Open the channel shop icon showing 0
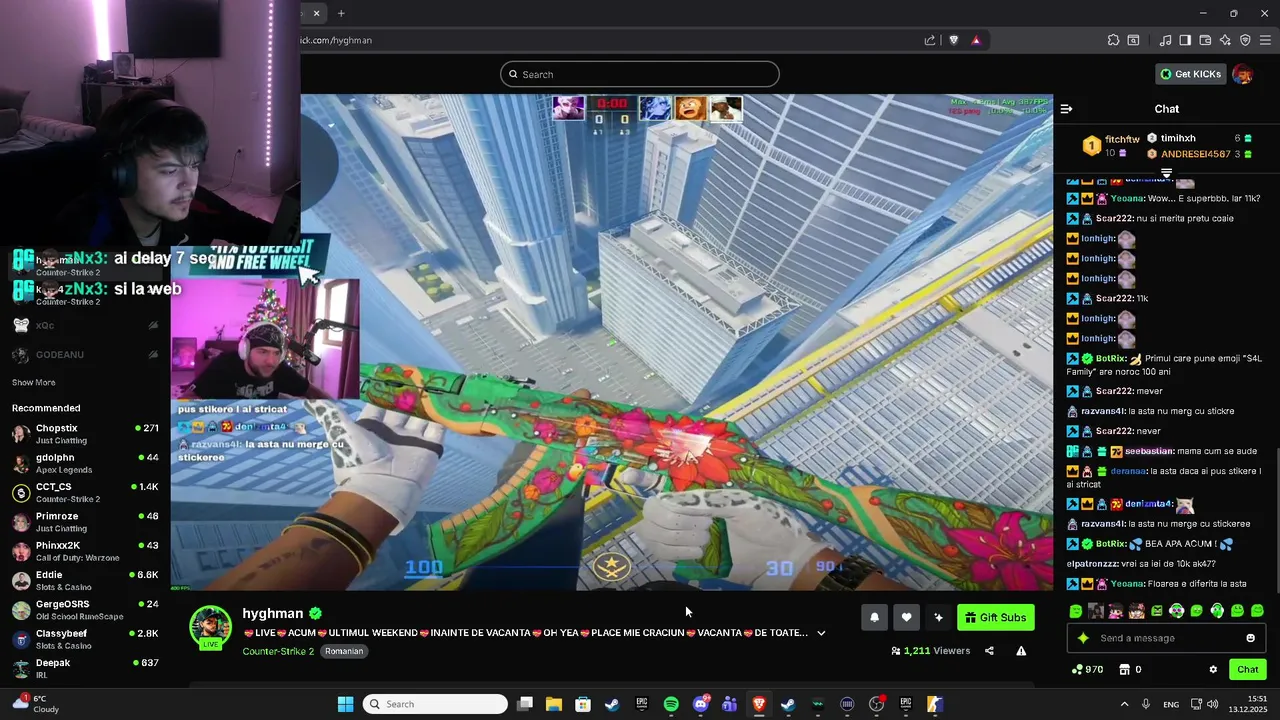 [x=1130, y=669]
